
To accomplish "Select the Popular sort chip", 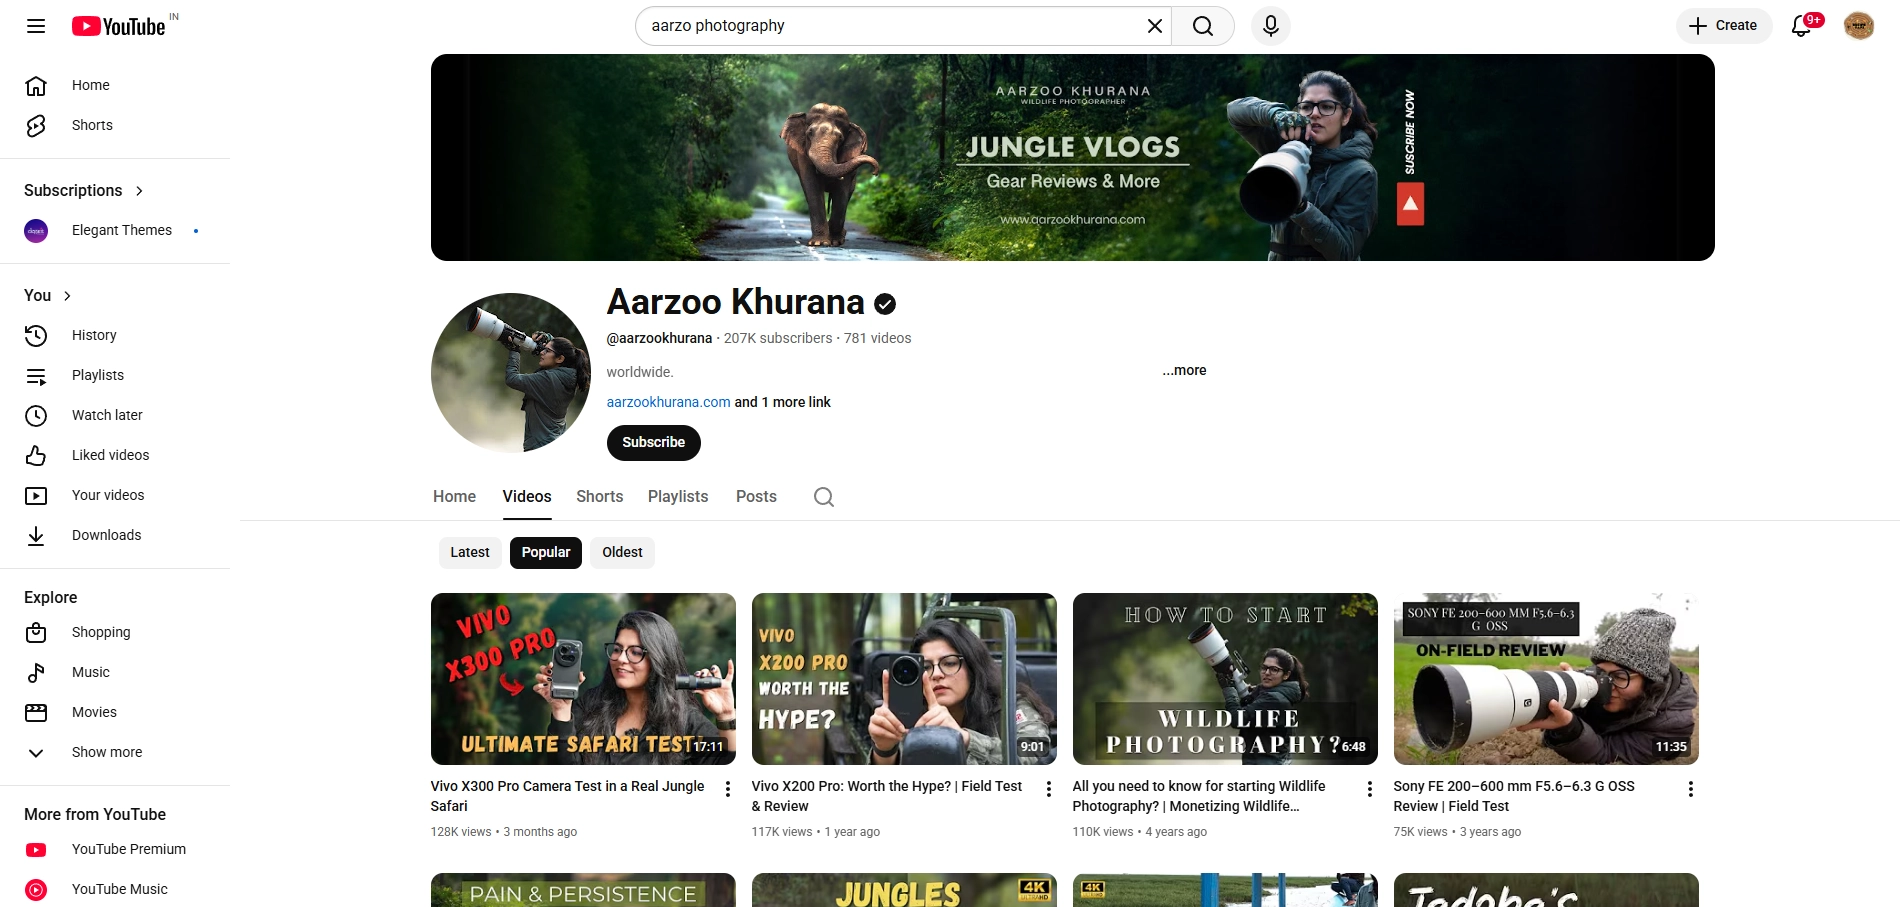I will [546, 552].
